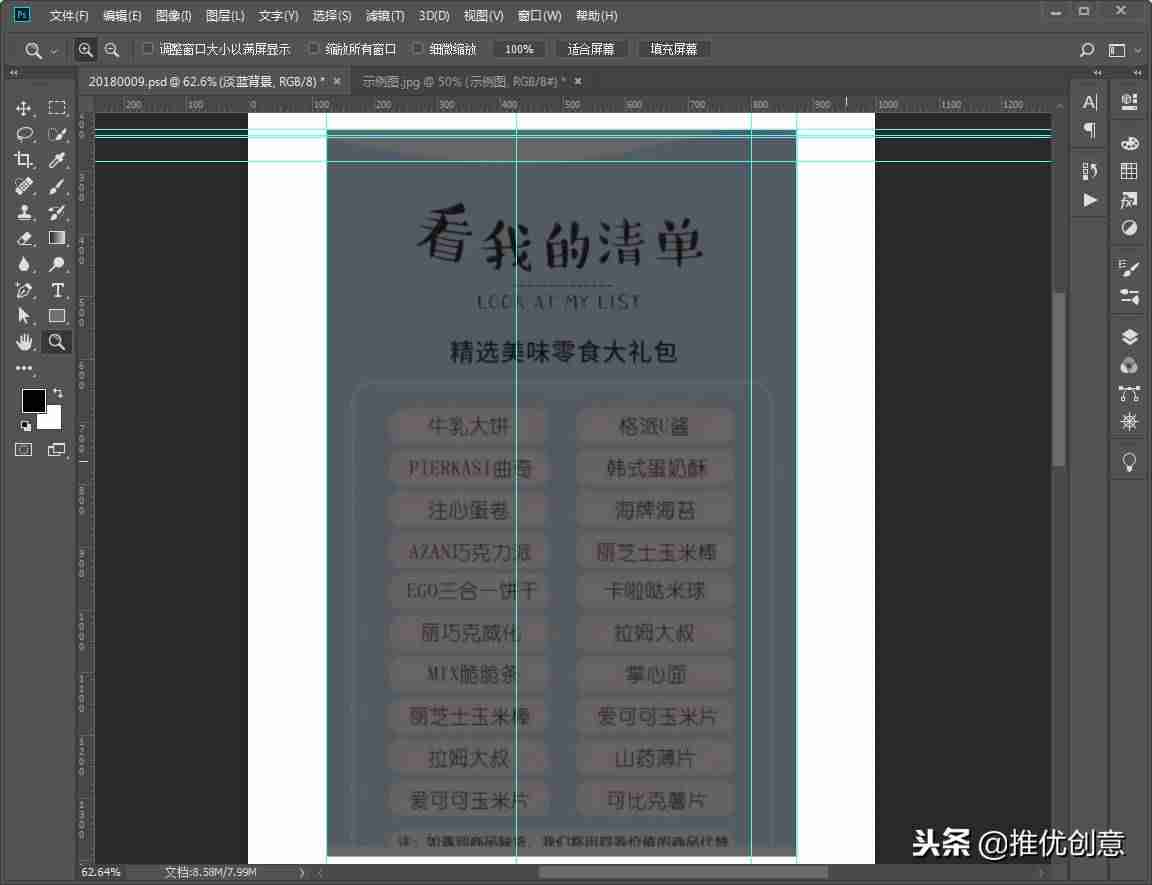Open the 编辑(E) menu
1152x885 pixels.
pos(122,15)
